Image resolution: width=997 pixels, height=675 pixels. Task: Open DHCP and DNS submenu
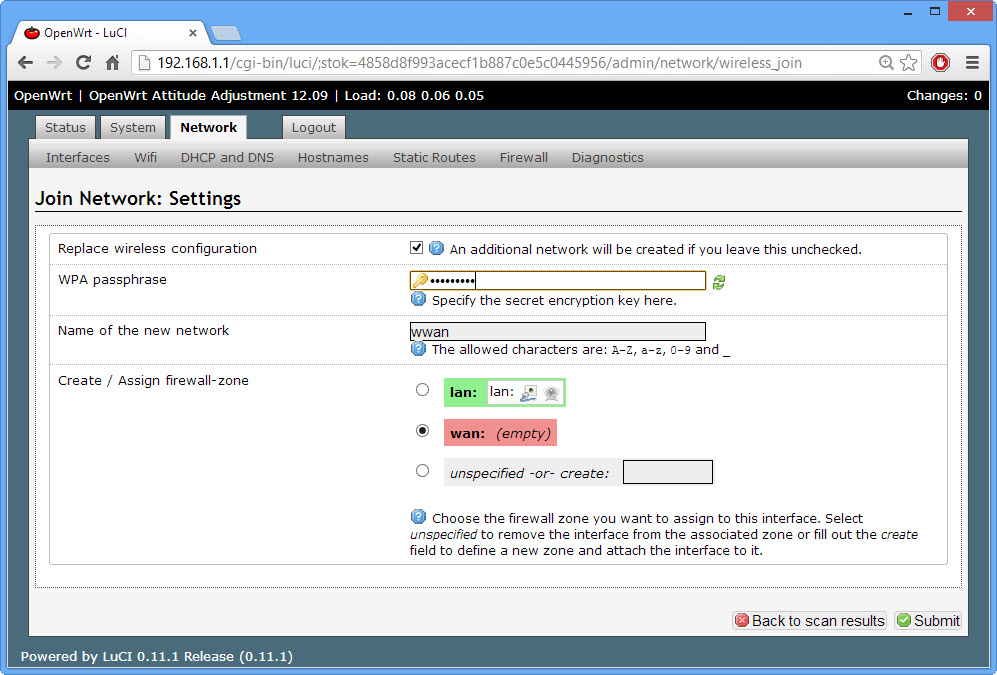[227, 157]
